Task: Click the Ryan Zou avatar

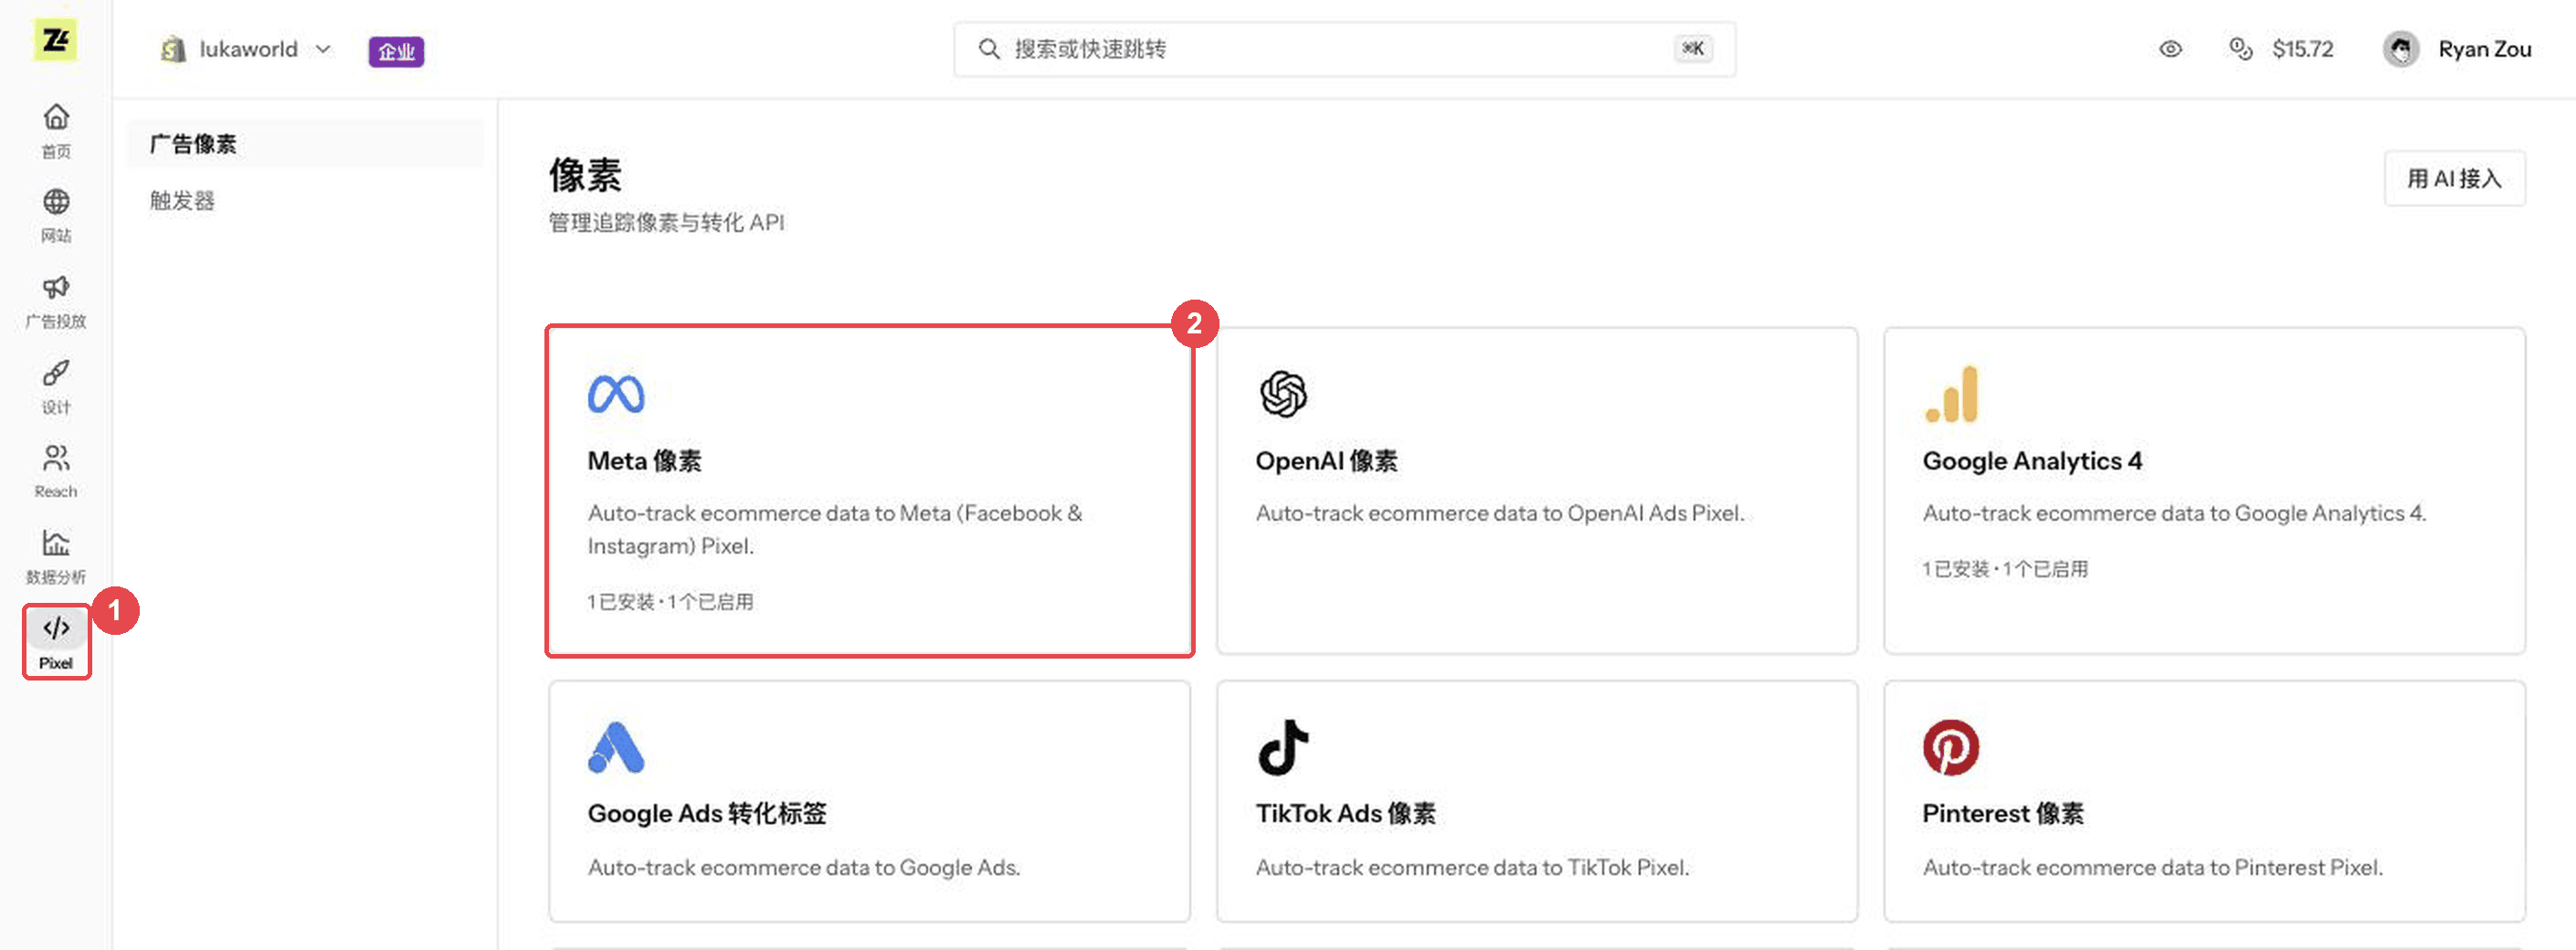Action: (x=2400, y=49)
